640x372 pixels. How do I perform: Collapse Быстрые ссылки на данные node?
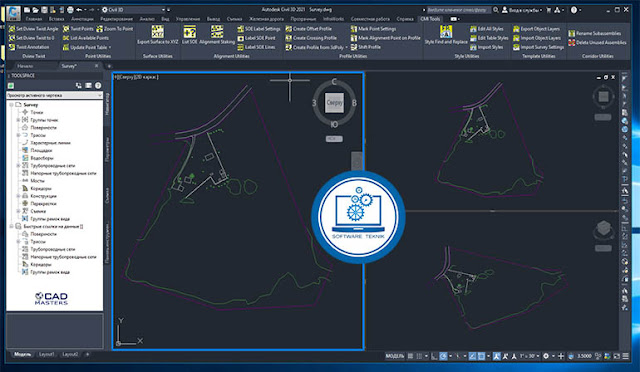pos(11,226)
